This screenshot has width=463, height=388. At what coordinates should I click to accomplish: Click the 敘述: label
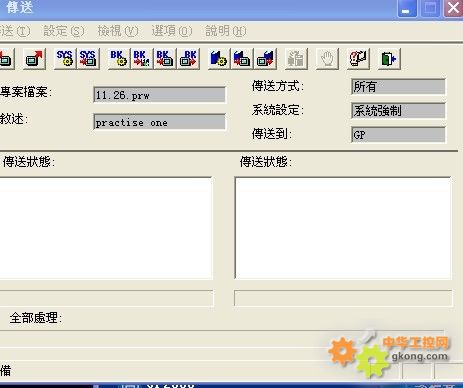pos(14,119)
